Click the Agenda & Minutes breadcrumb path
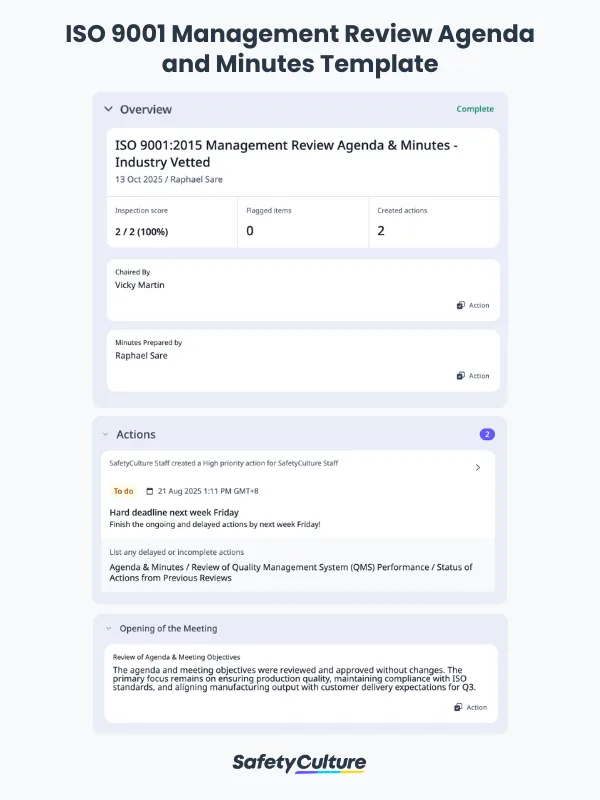 [x=290, y=573]
